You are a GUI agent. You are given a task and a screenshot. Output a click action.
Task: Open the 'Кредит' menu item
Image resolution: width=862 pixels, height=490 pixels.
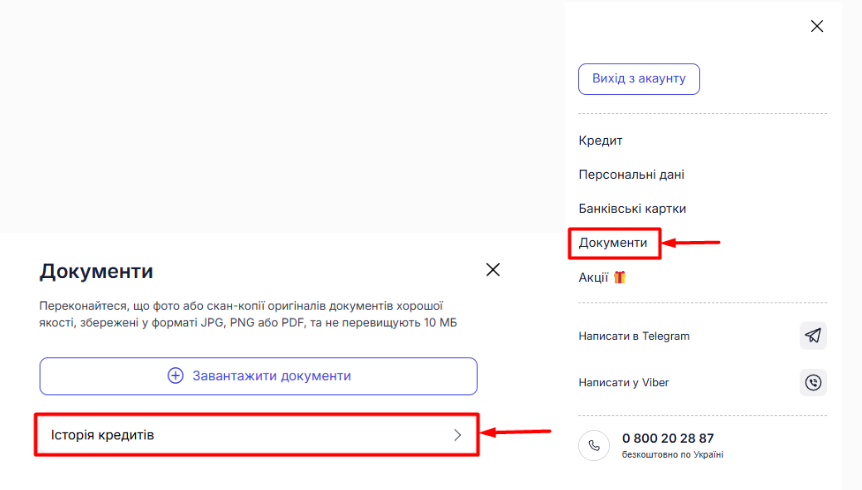coord(601,141)
